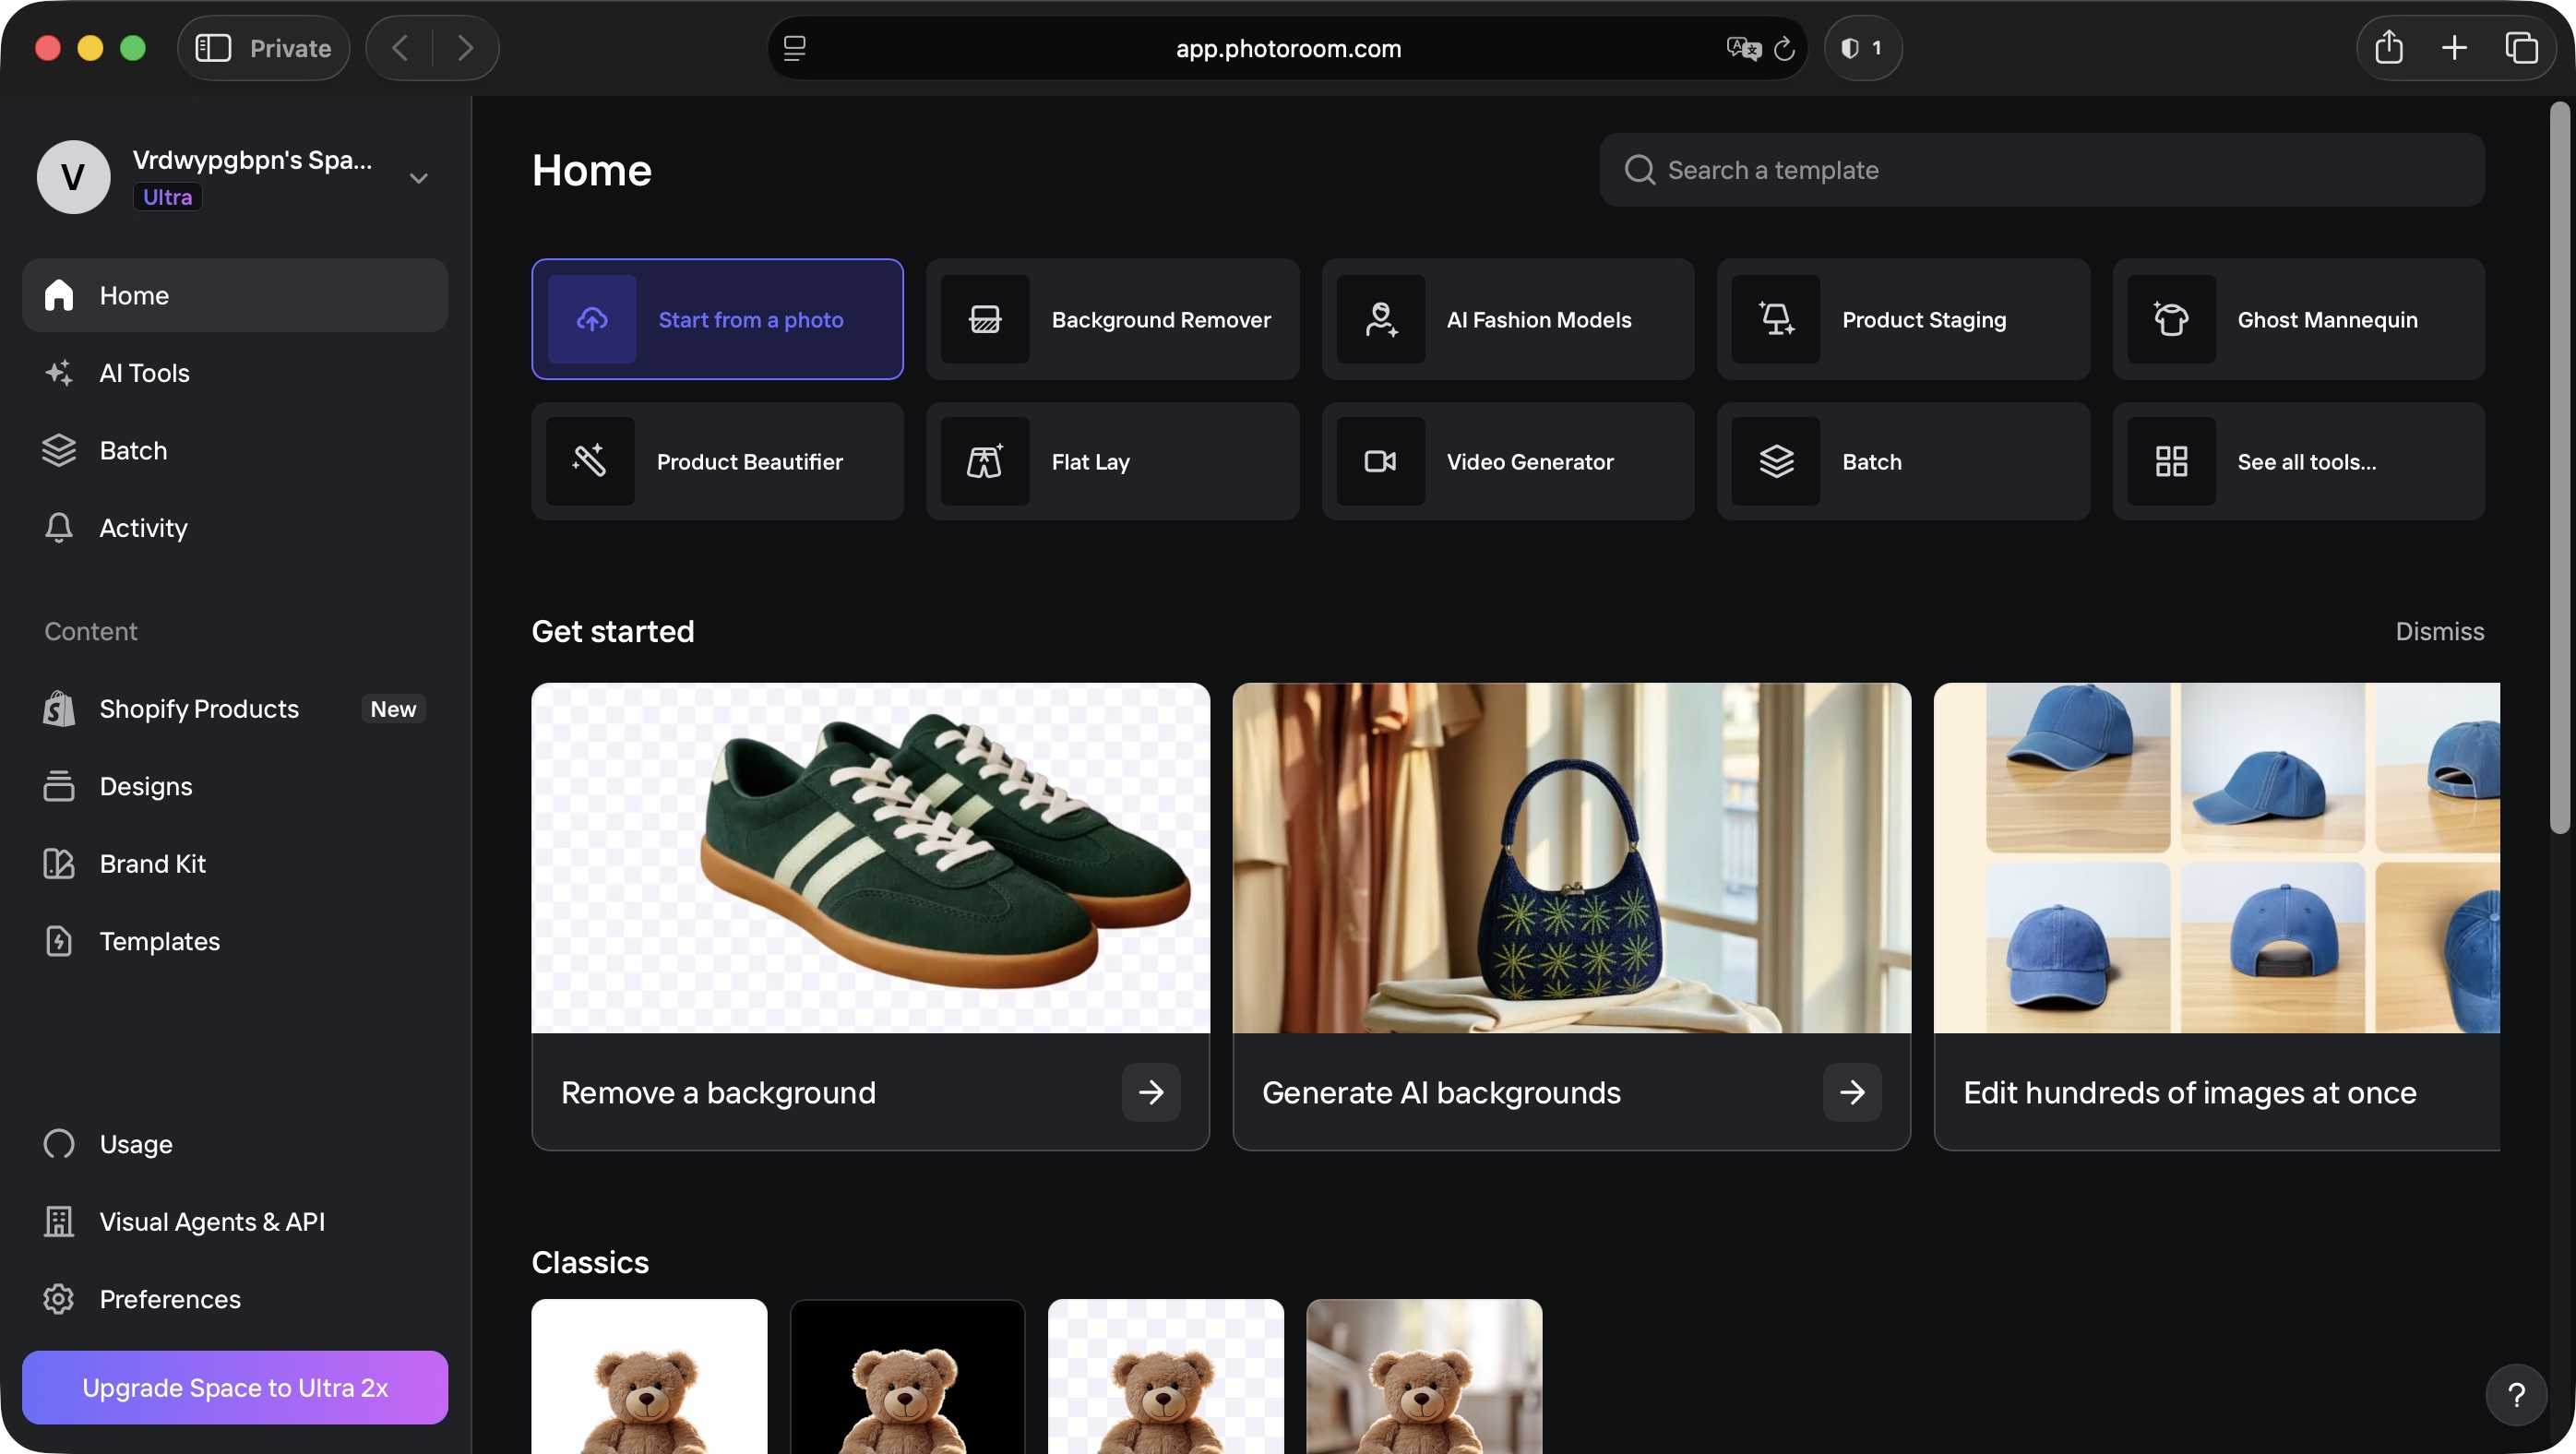Open Brand Kit in sidebar
2576x1454 pixels.
click(x=235, y=863)
